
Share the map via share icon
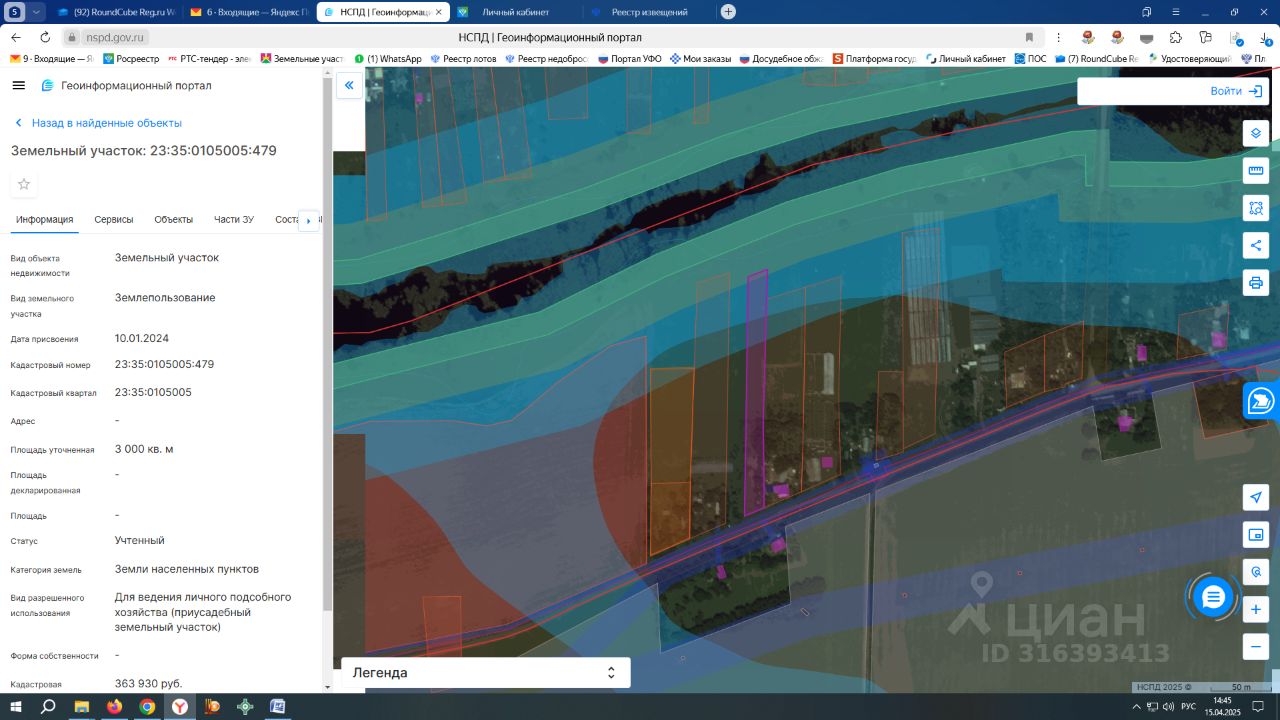[x=1256, y=245]
